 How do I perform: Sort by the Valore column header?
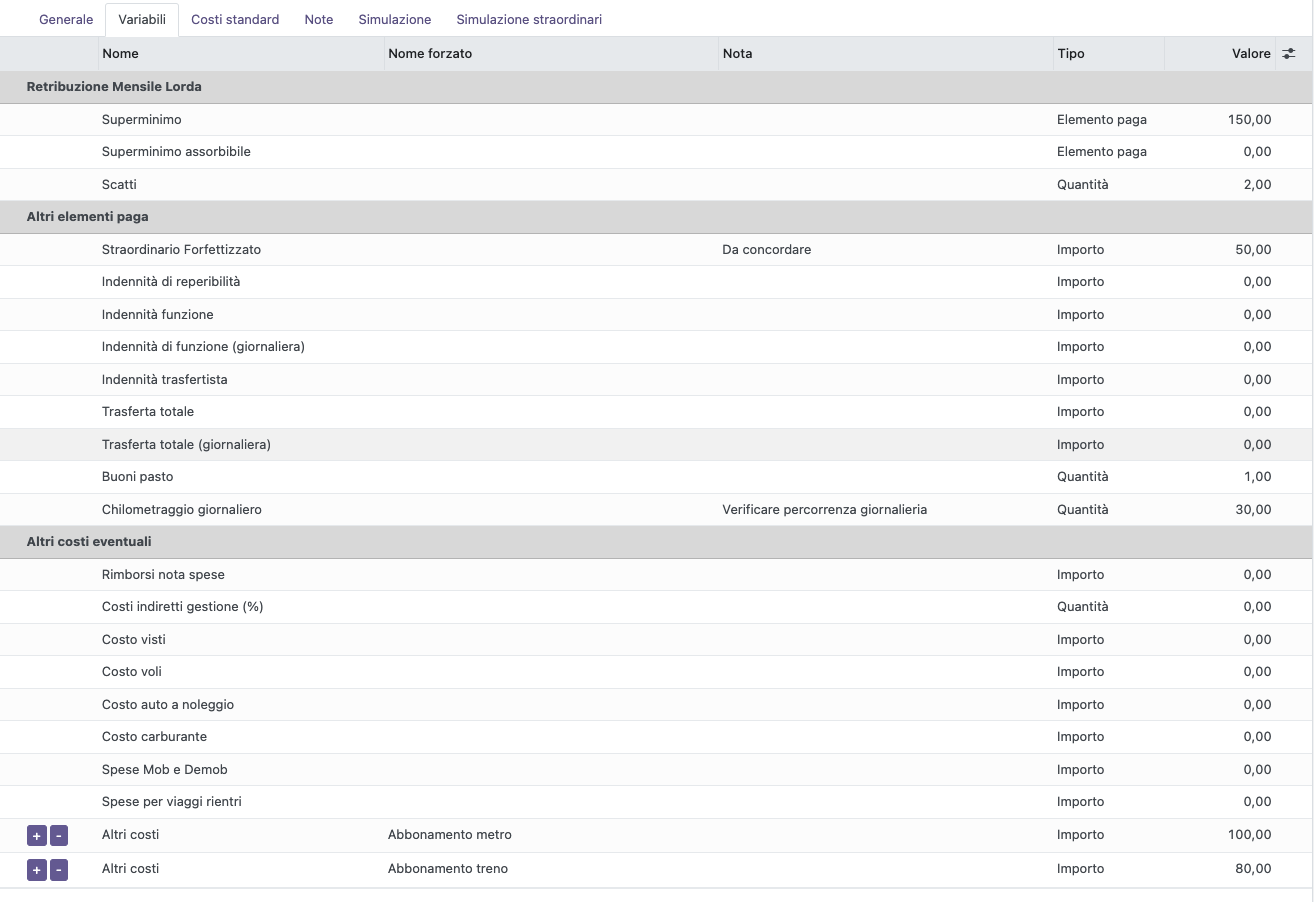[x=1250, y=54]
